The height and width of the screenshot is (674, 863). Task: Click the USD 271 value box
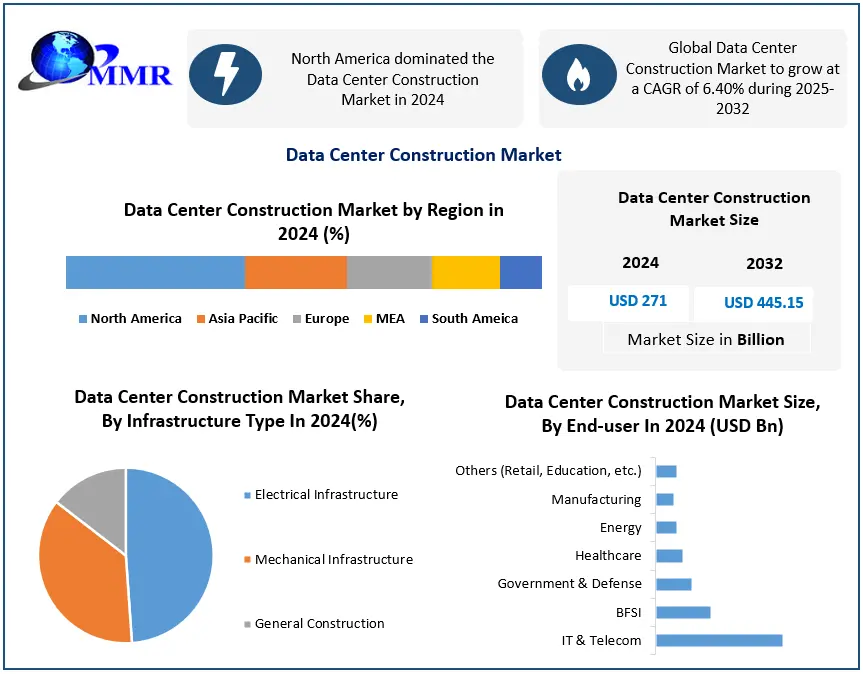click(x=637, y=301)
